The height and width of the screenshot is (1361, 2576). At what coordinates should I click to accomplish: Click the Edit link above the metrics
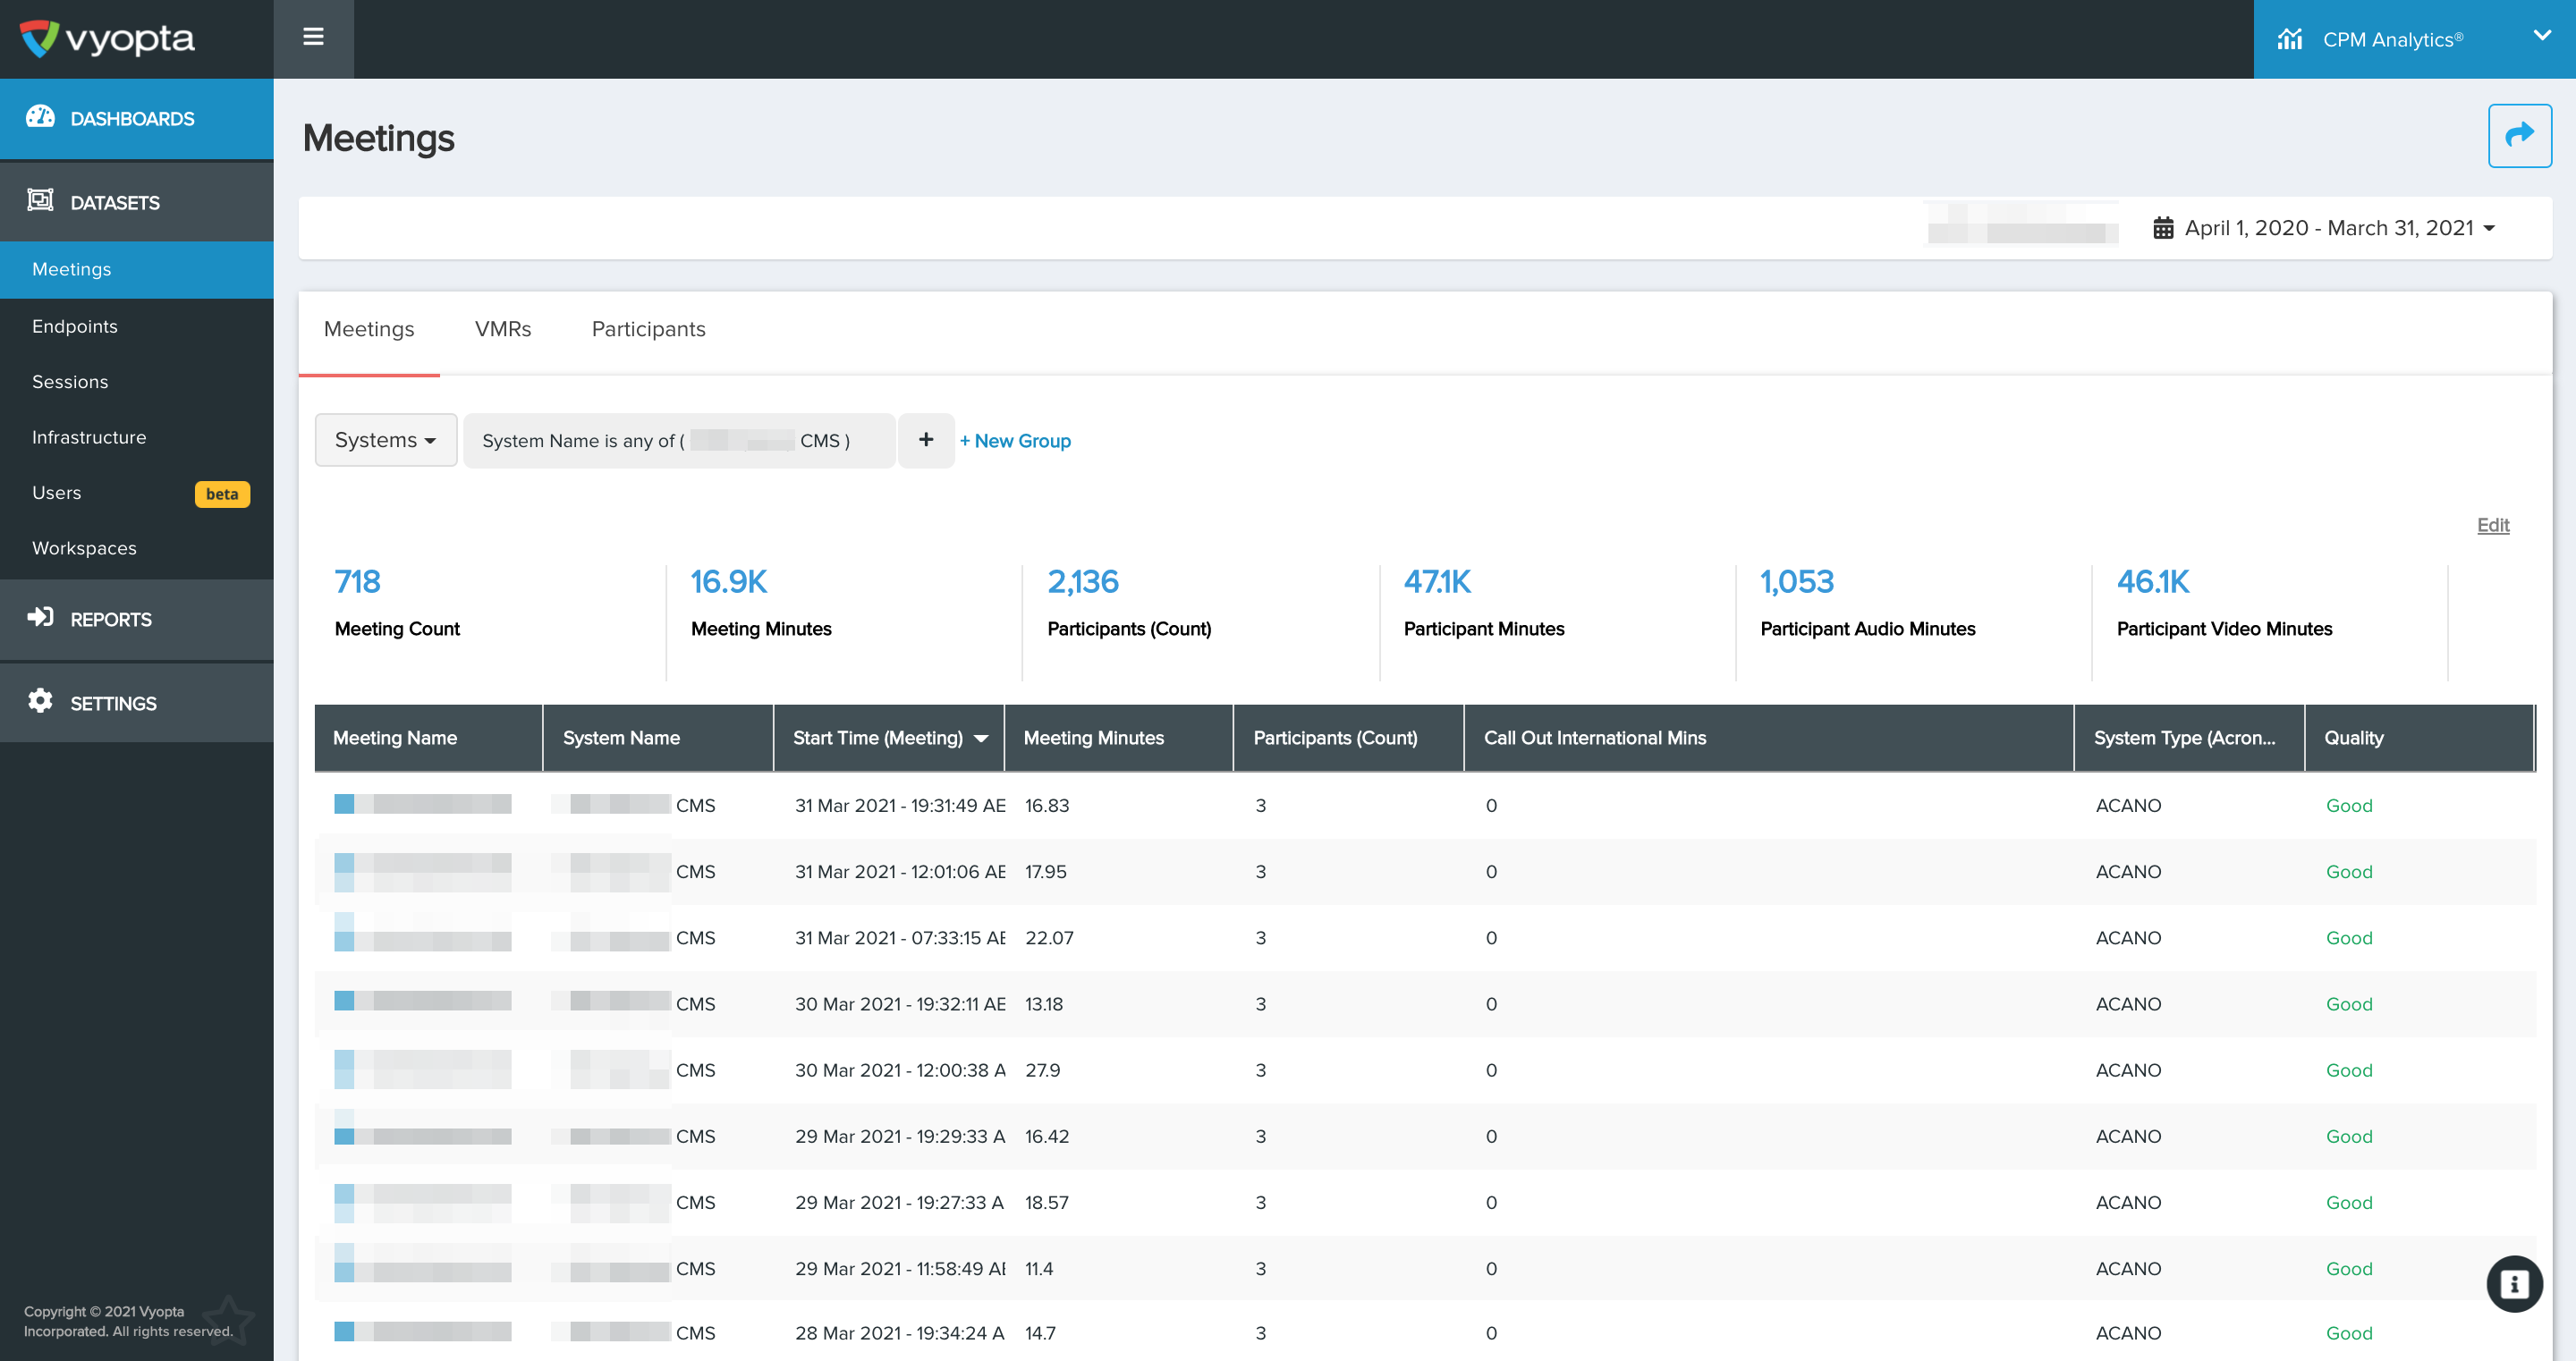2493,525
